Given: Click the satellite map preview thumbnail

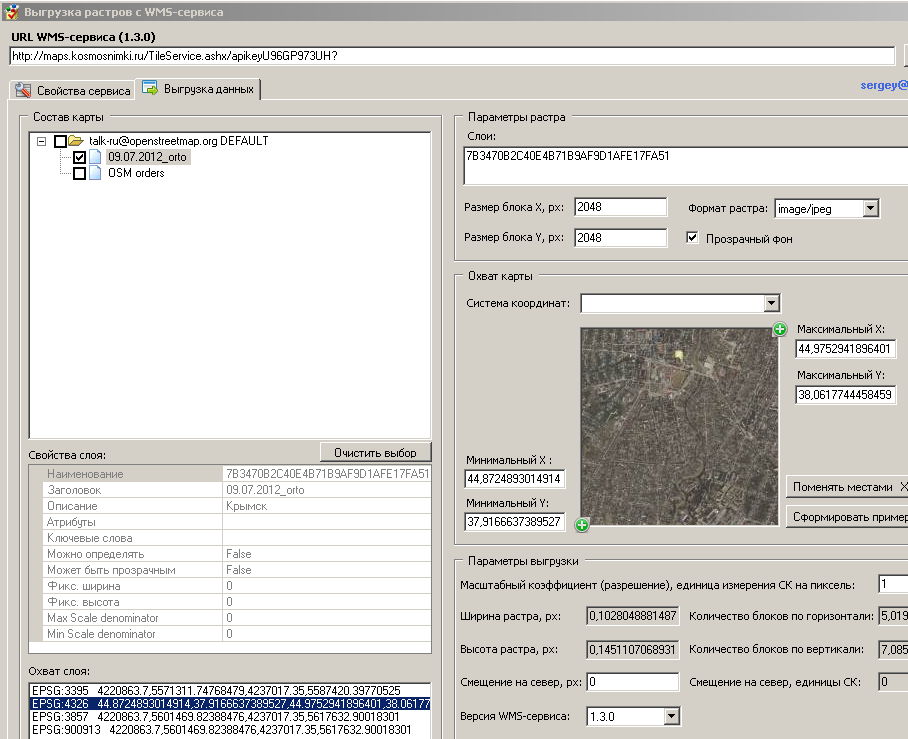Looking at the screenshot, I should (x=679, y=426).
